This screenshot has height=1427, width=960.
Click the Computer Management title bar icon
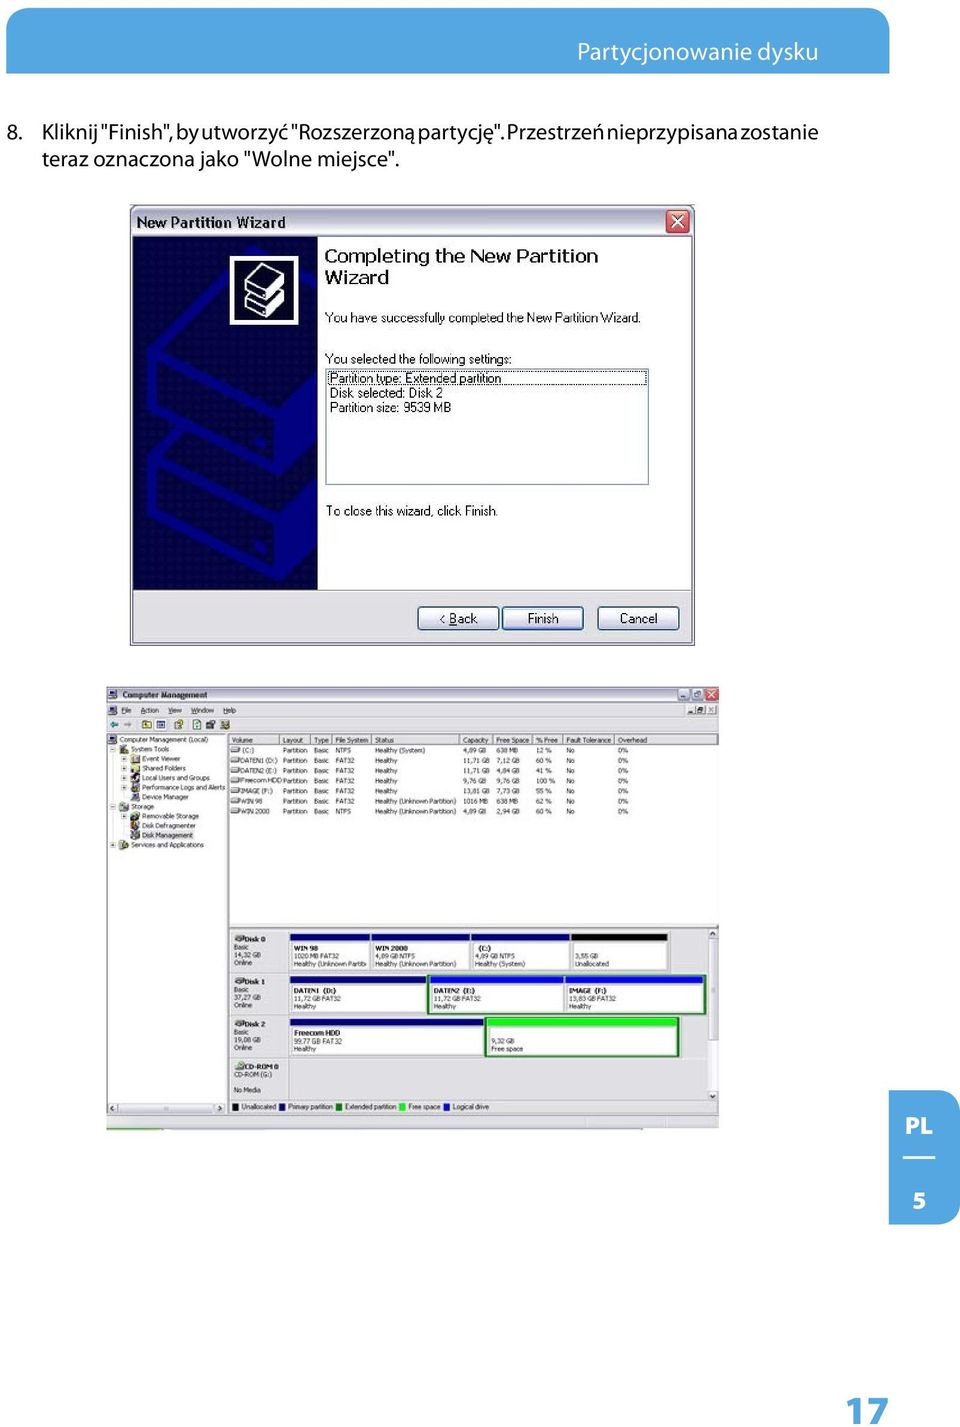[114, 694]
